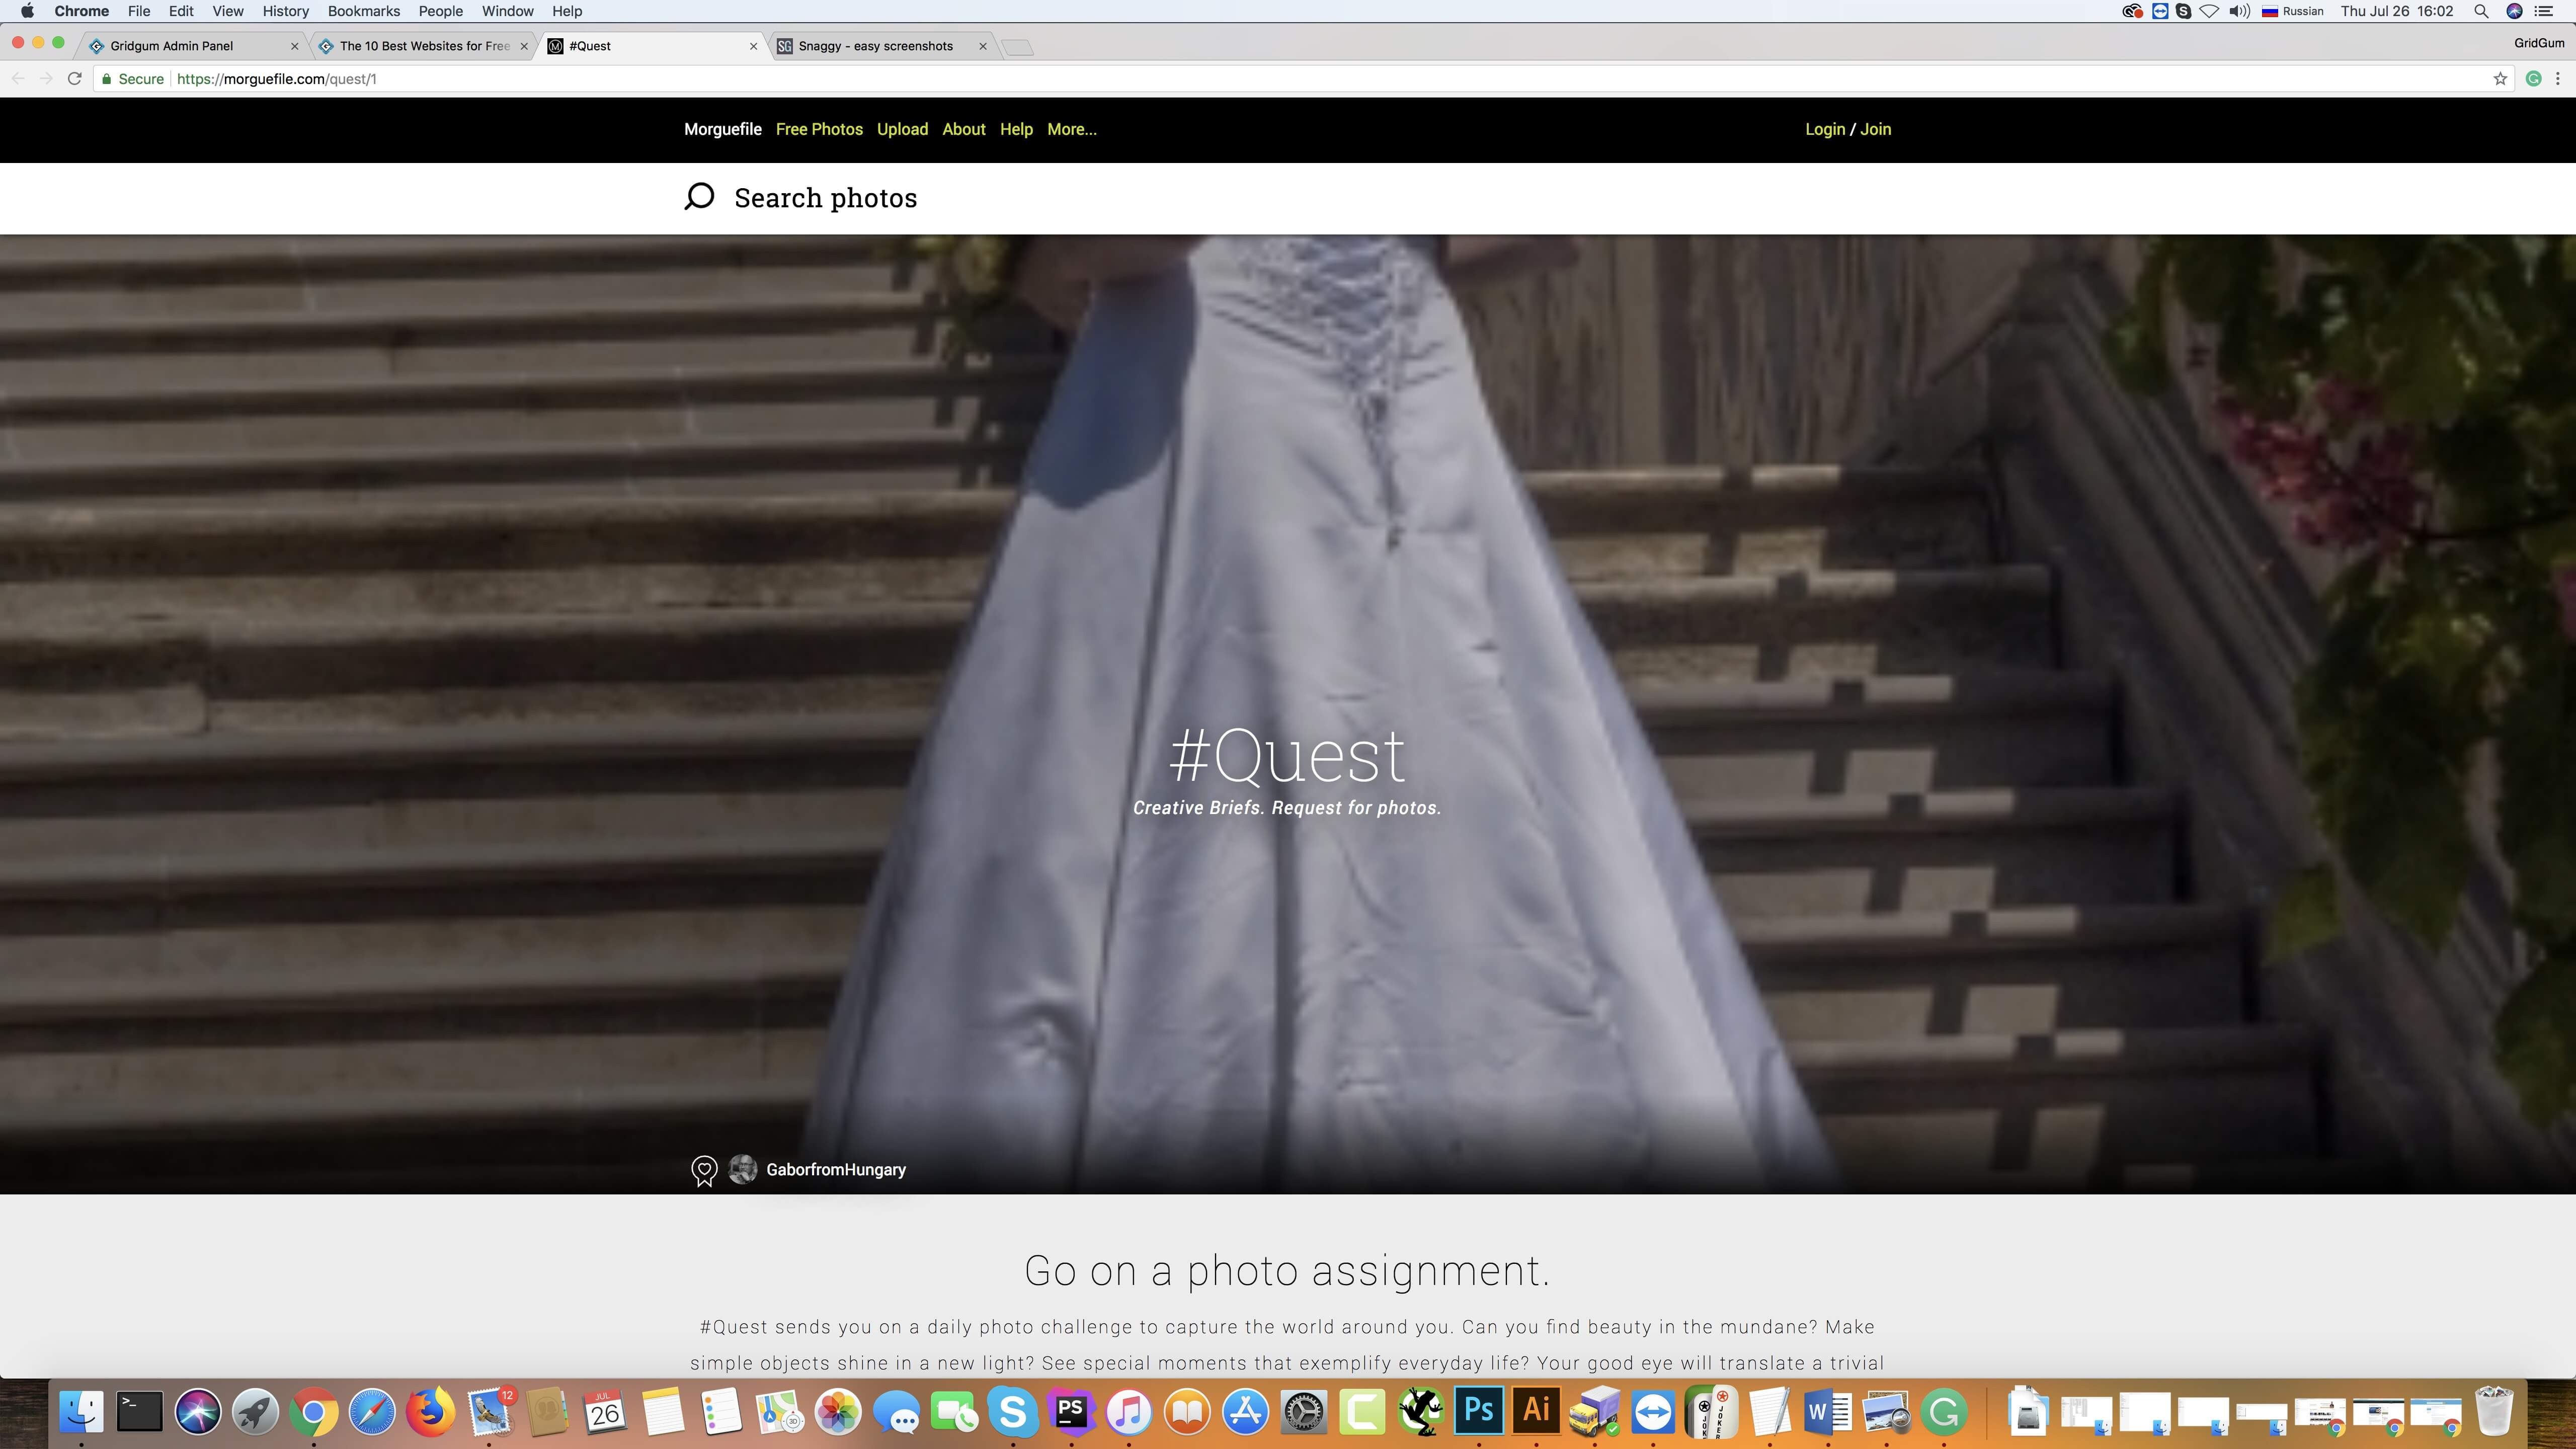
Task: Open System Preferences gear in Dock
Action: coord(1304,1412)
